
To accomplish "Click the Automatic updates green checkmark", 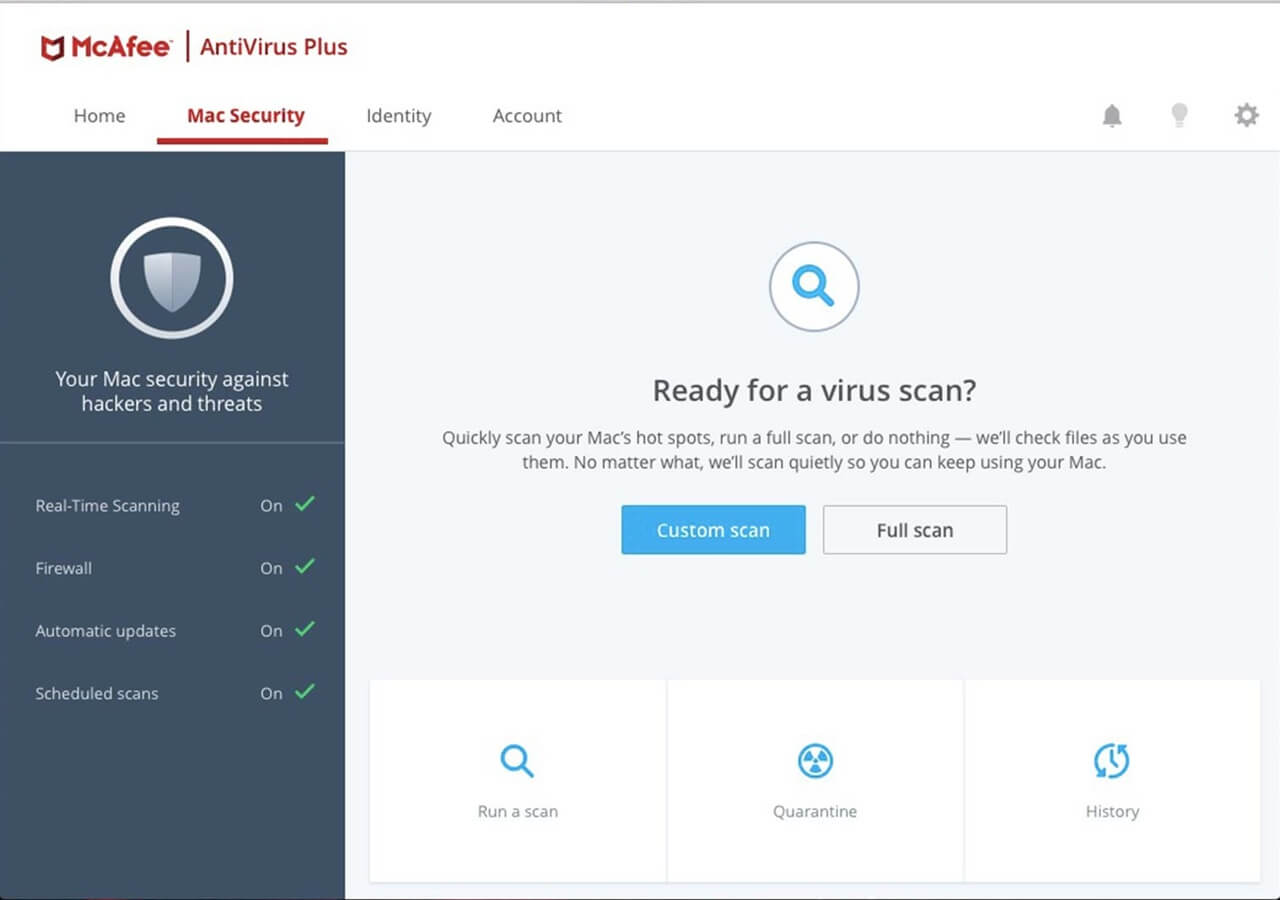I will click(x=305, y=629).
